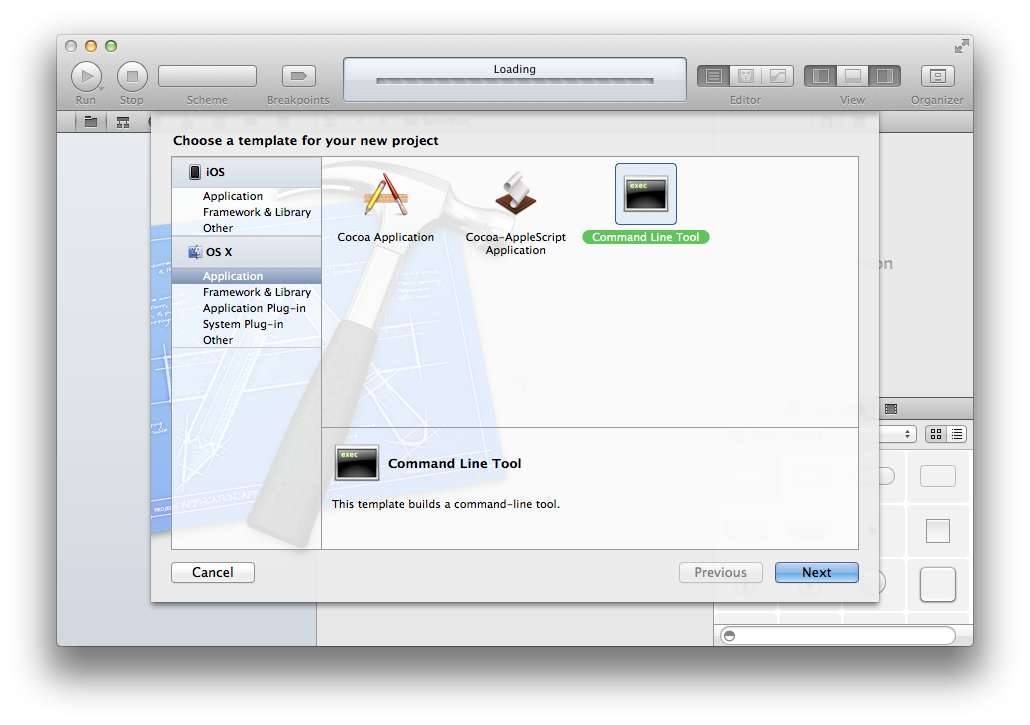This screenshot has width=1030, height=725.
Task: Select Application under OS X
Action: pos(246,276)
